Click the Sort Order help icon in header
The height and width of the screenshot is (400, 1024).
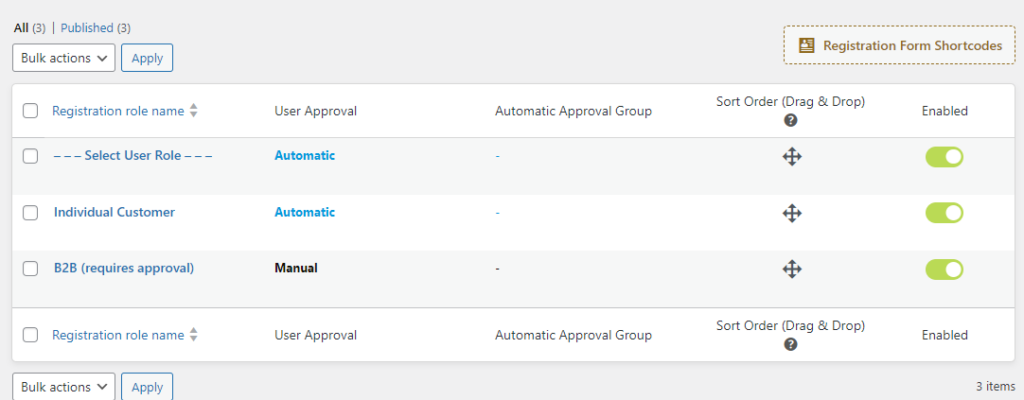pyautogui.click(x=790, y=120)
